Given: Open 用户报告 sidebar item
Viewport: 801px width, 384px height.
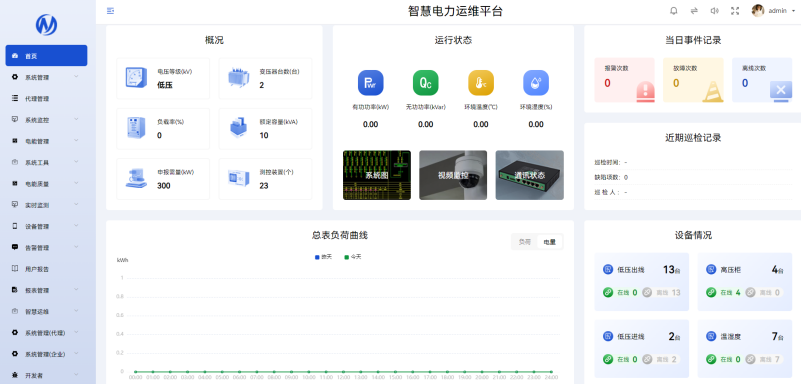Looking at the screenshot, I should (46, 269).
